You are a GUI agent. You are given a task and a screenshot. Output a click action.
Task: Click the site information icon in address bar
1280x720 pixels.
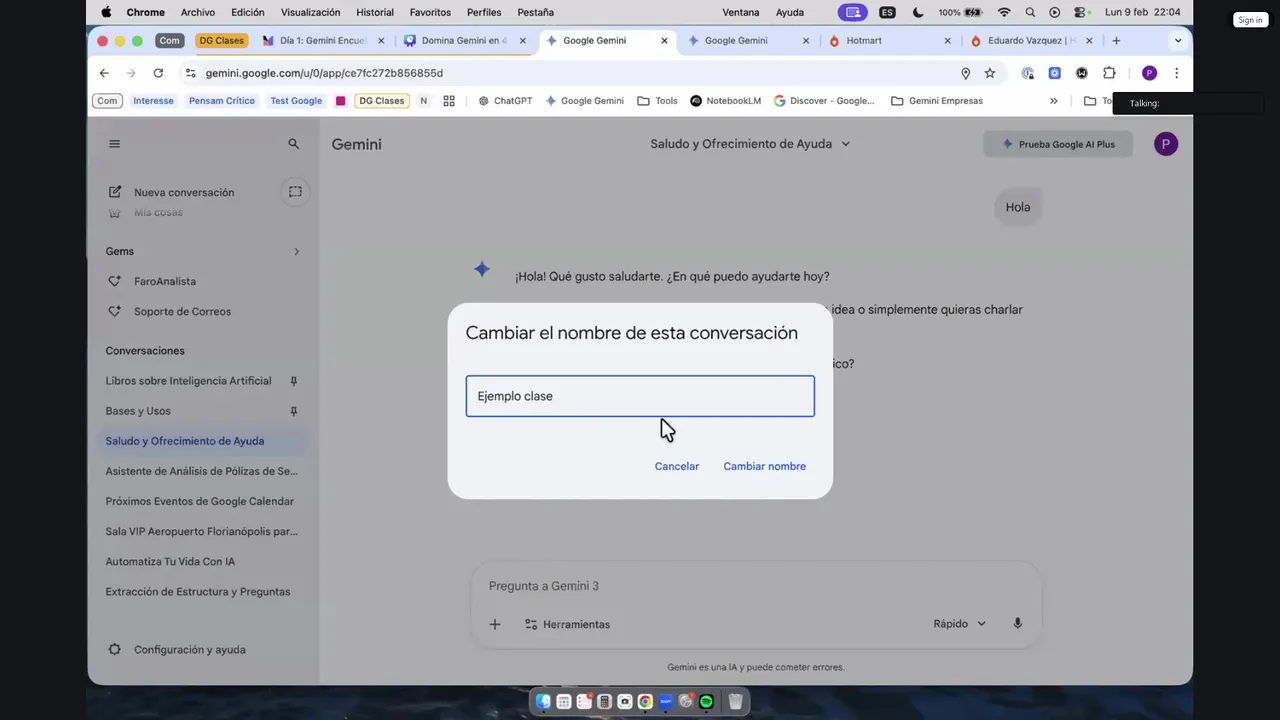[x=190, y=73]
